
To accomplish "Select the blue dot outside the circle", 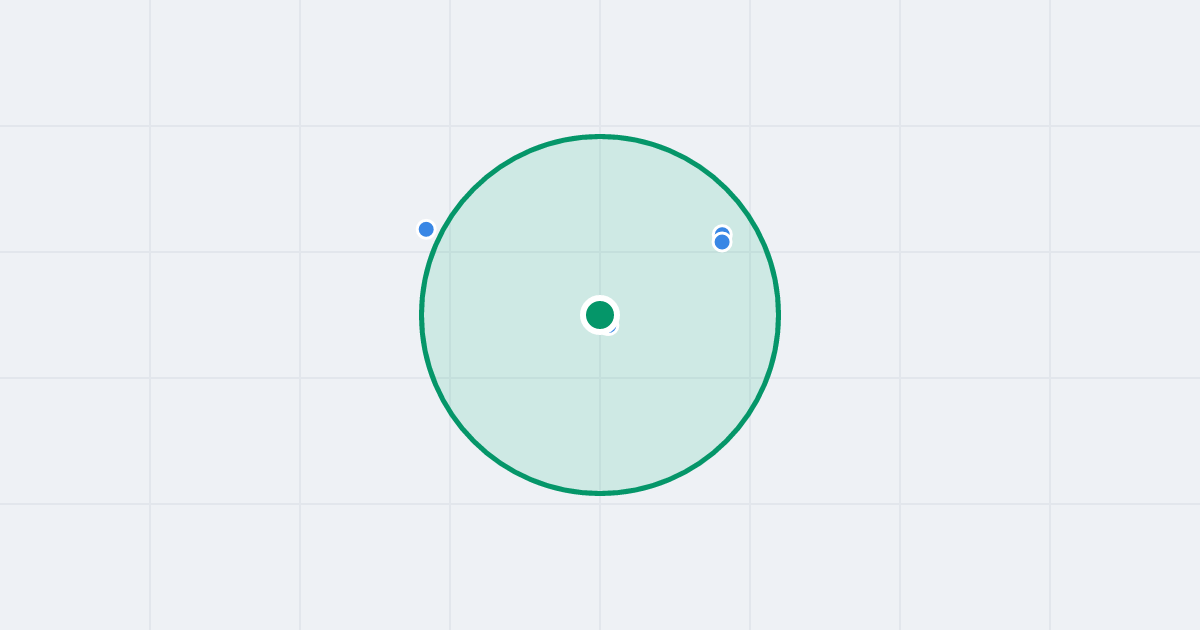I will click(426, 229).
